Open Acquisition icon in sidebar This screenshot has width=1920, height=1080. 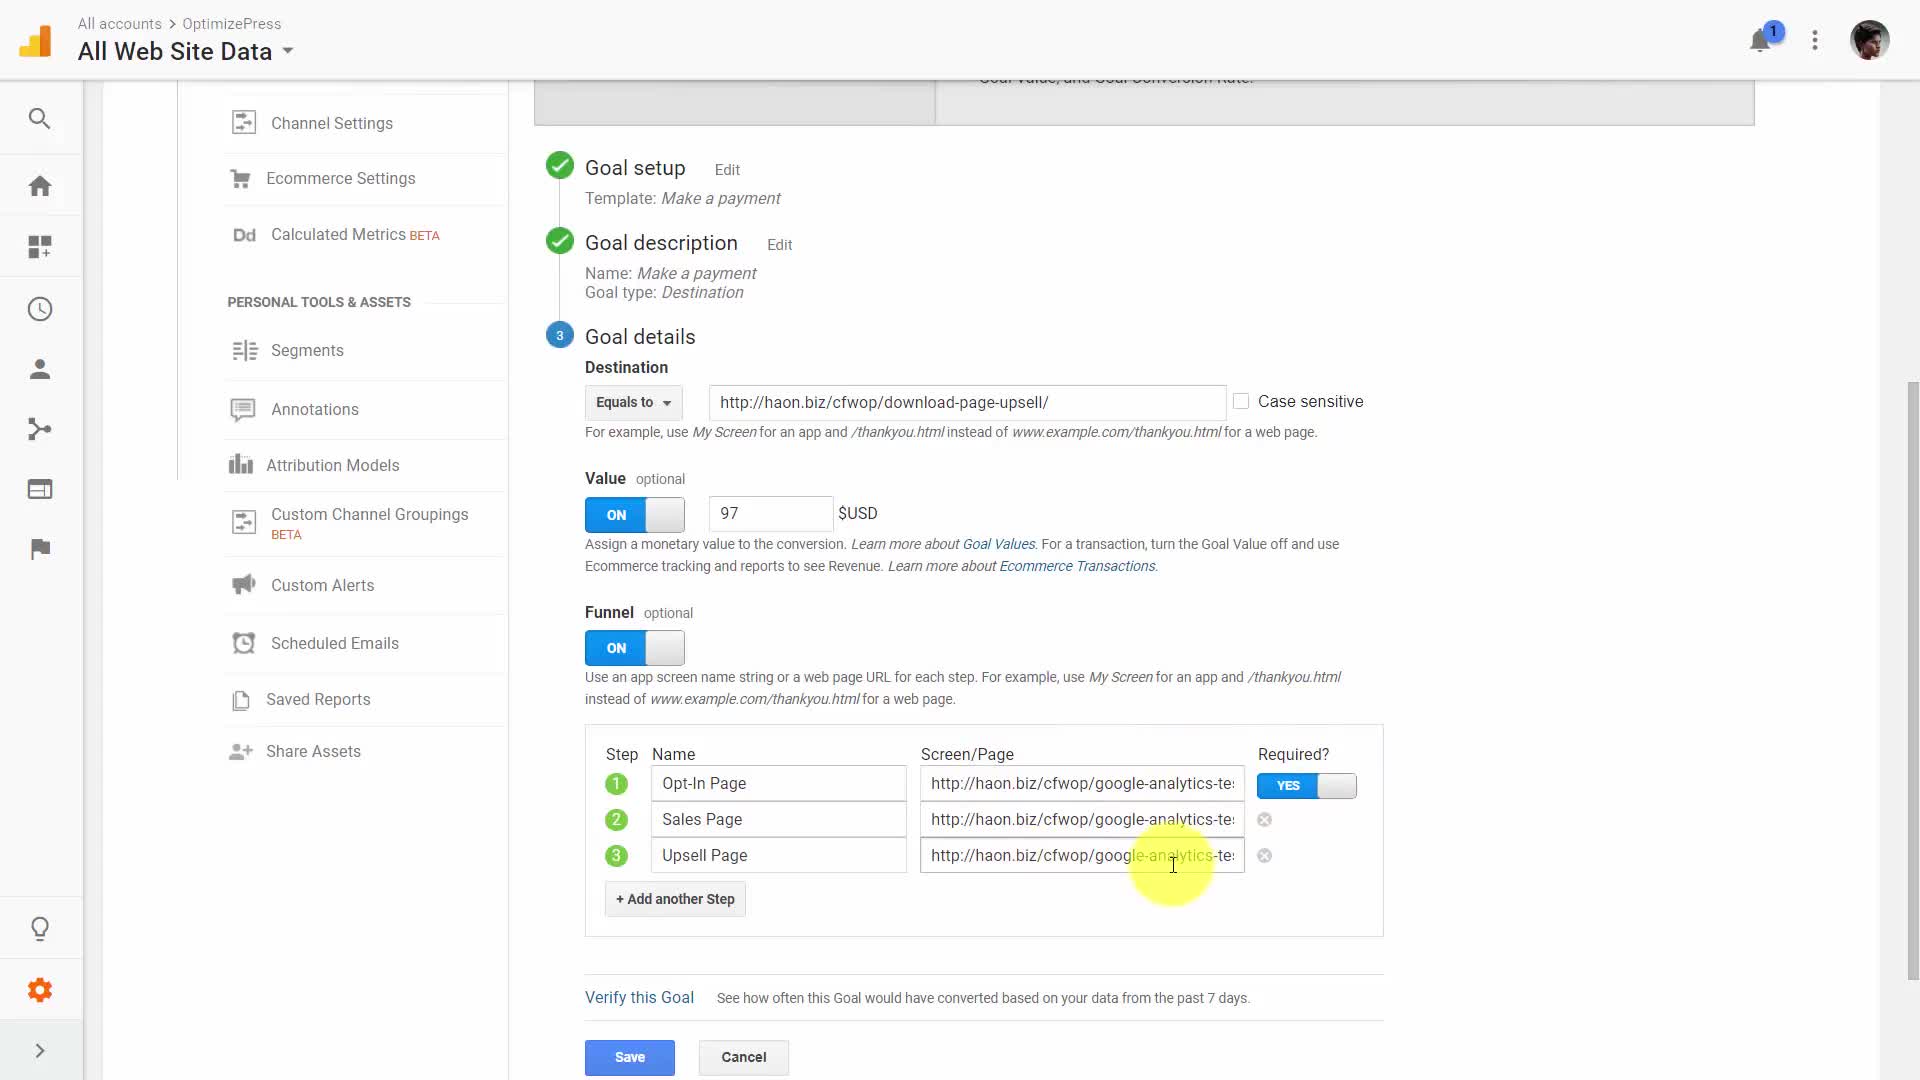tap(40, 429)
